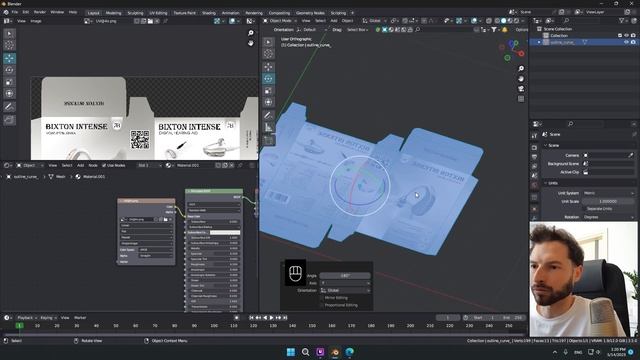Open the Add menu in 3D viewport

pos(334,20)
